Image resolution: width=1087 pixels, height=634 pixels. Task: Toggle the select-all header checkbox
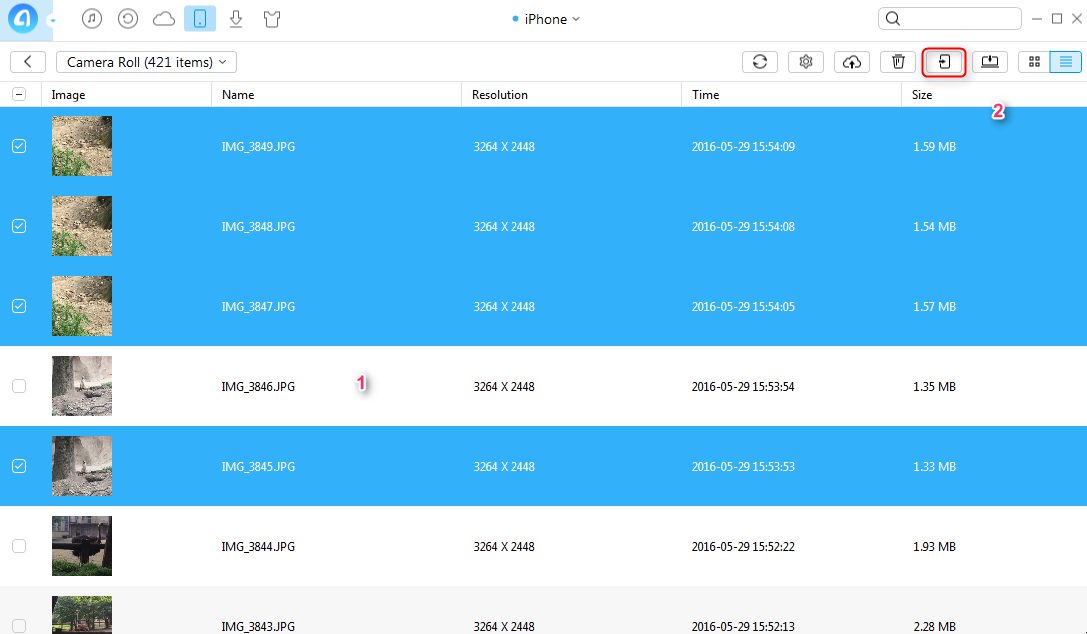19,94
